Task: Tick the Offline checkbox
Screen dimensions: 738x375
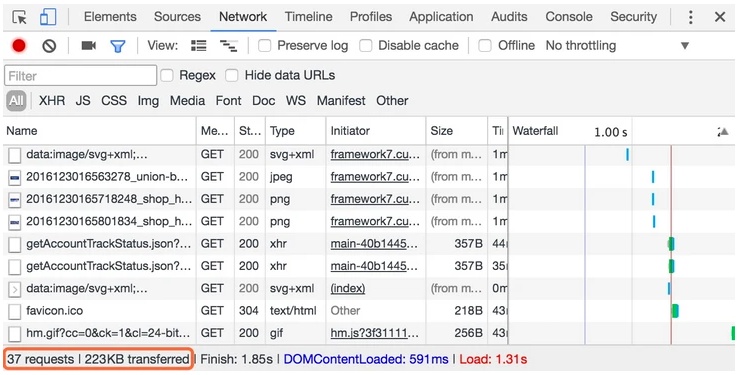Action: pos(485,46)
